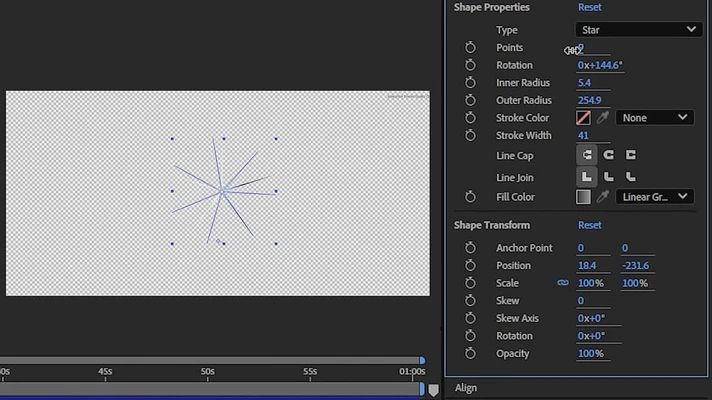
Task: Select the top-center bounding box handle of star
Action: 224,138
